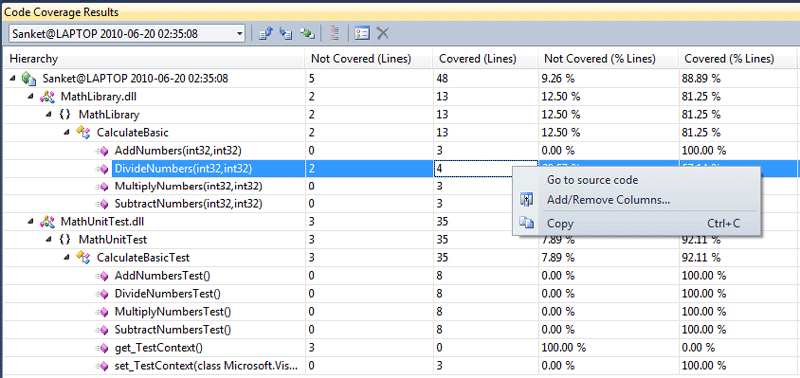This screenshot has width=800, height=378.
Task: Sort by the Hierarchy column header
Action: [x=154, y=59]
